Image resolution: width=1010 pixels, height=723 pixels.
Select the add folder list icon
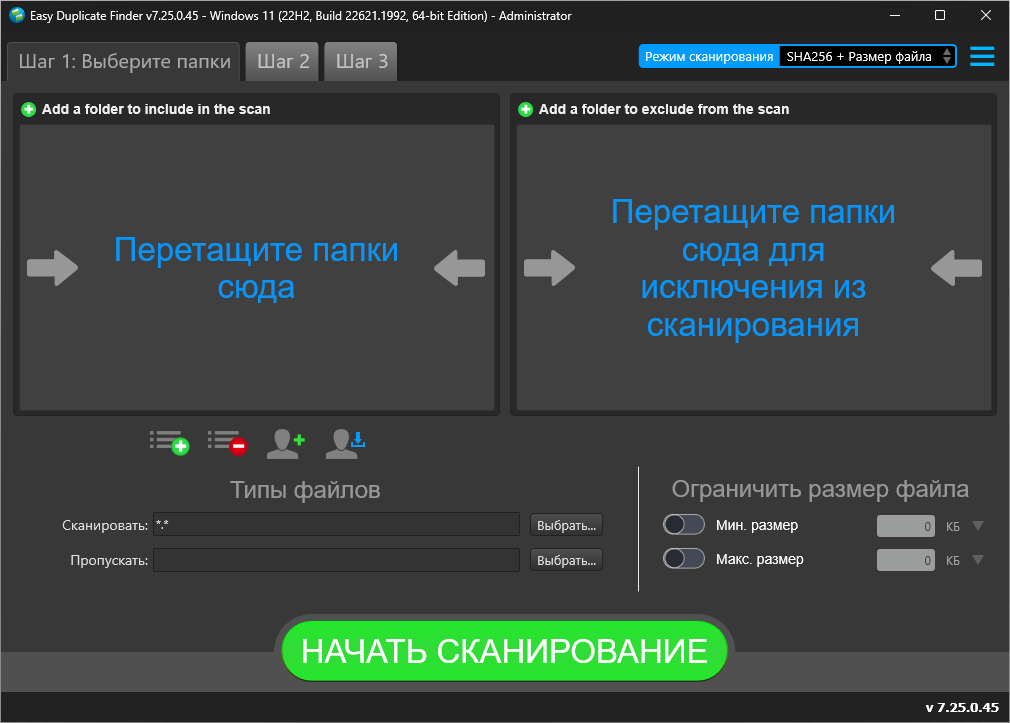tap(170, 441)
